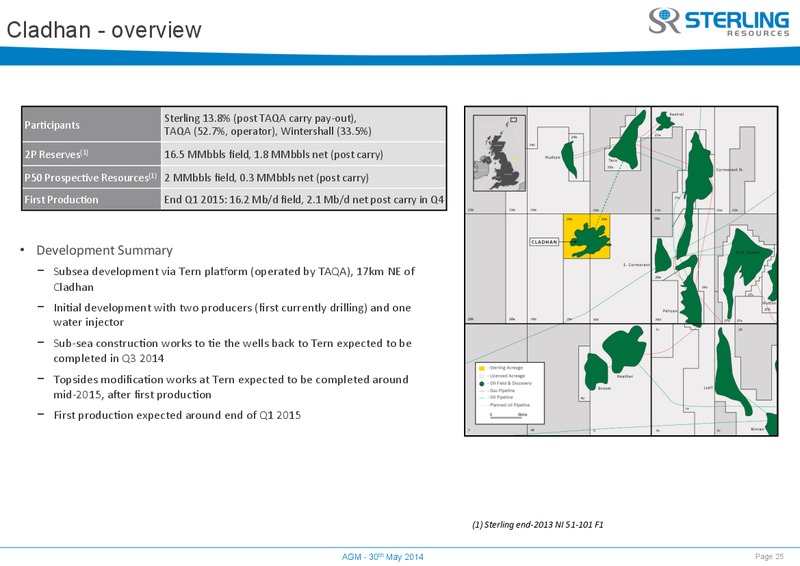
Task: Click the 'Tern' field label on map
Action: point(613,160)
